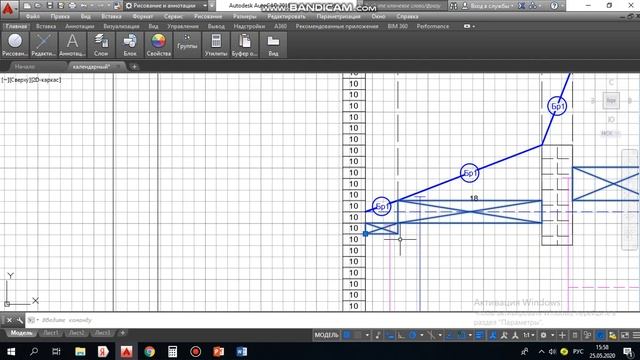The height and width of the screenshot is (360, 640).
Task: Expand the quick access toolbar customize arrow
Action: tap(212, 6)
